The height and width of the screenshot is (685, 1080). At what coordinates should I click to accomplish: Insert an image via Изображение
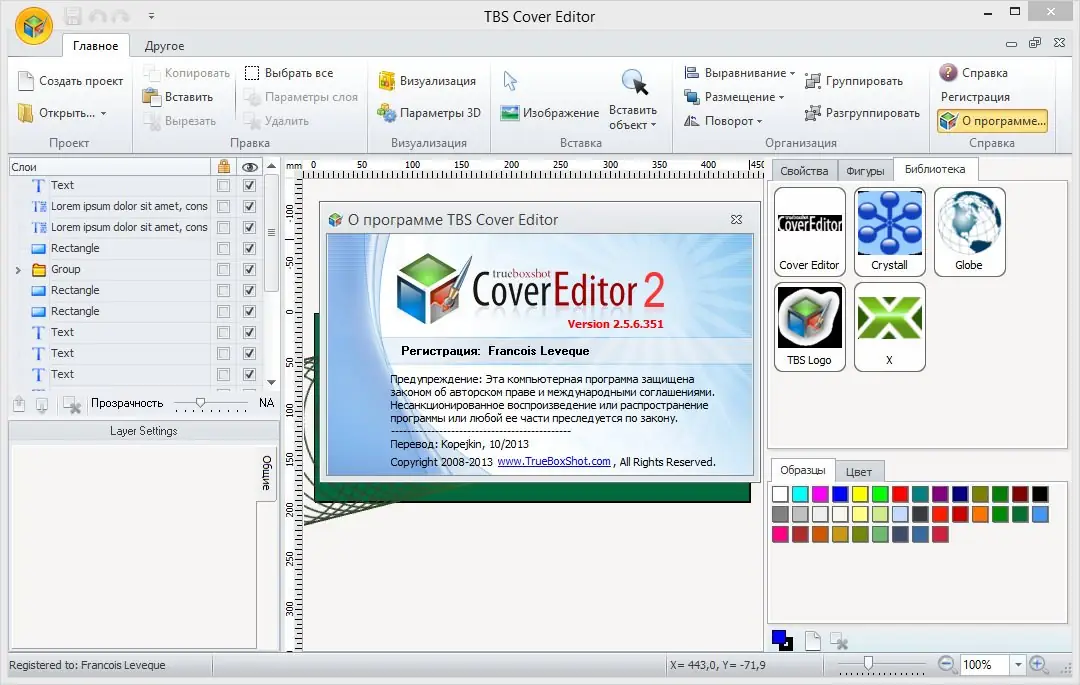(550, 113)
